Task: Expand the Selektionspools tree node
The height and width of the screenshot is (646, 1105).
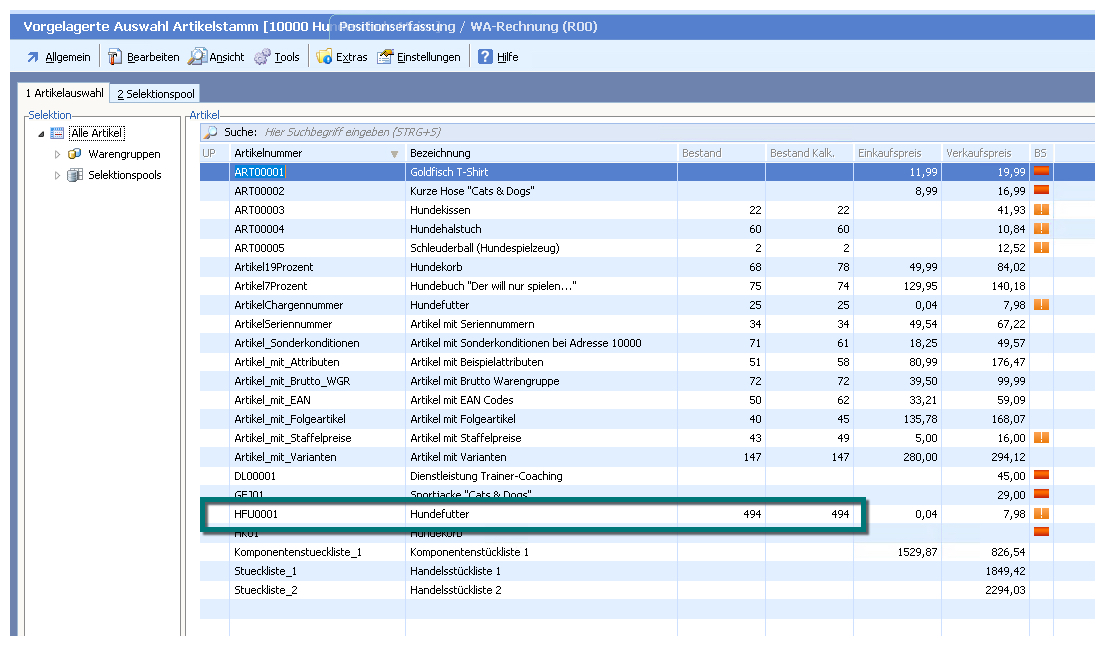Action: point(57,176)
